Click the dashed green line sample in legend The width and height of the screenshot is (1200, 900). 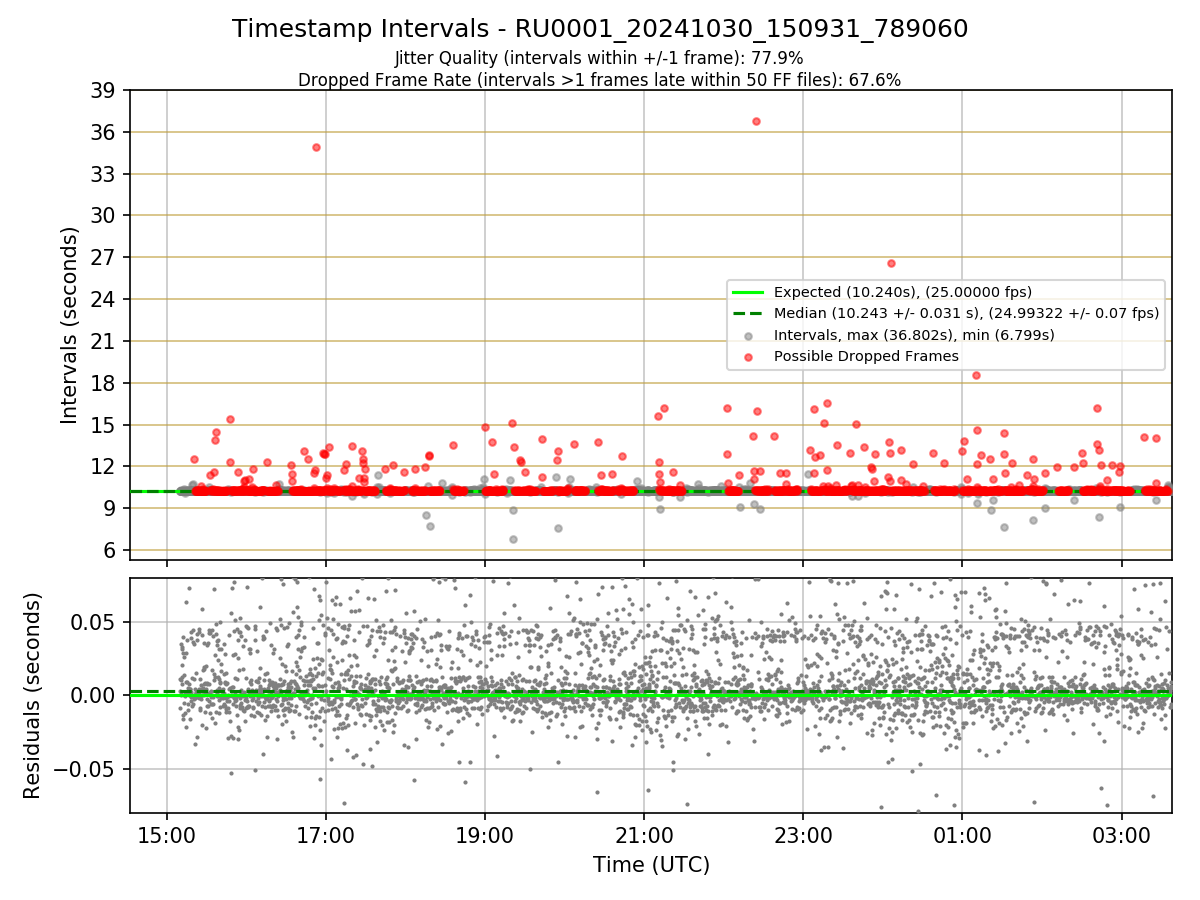[x=748, y=313]
